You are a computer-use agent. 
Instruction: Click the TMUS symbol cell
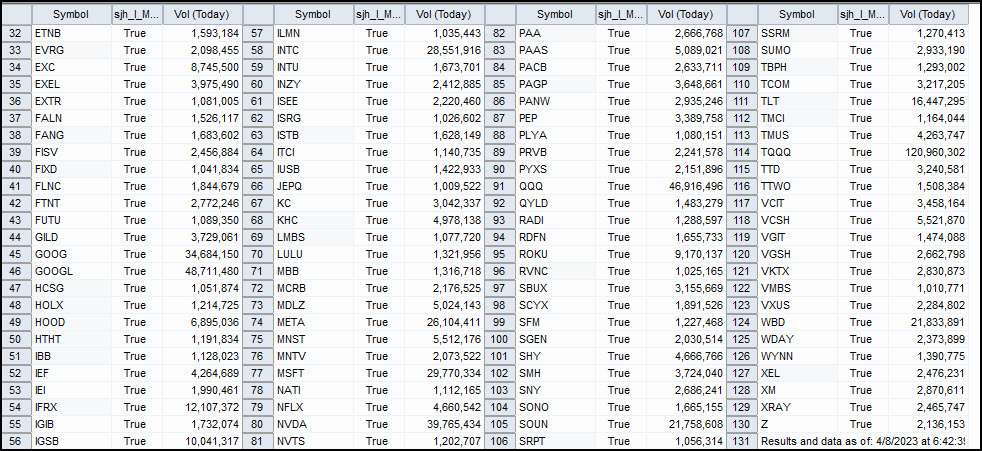tap(797, 135)
